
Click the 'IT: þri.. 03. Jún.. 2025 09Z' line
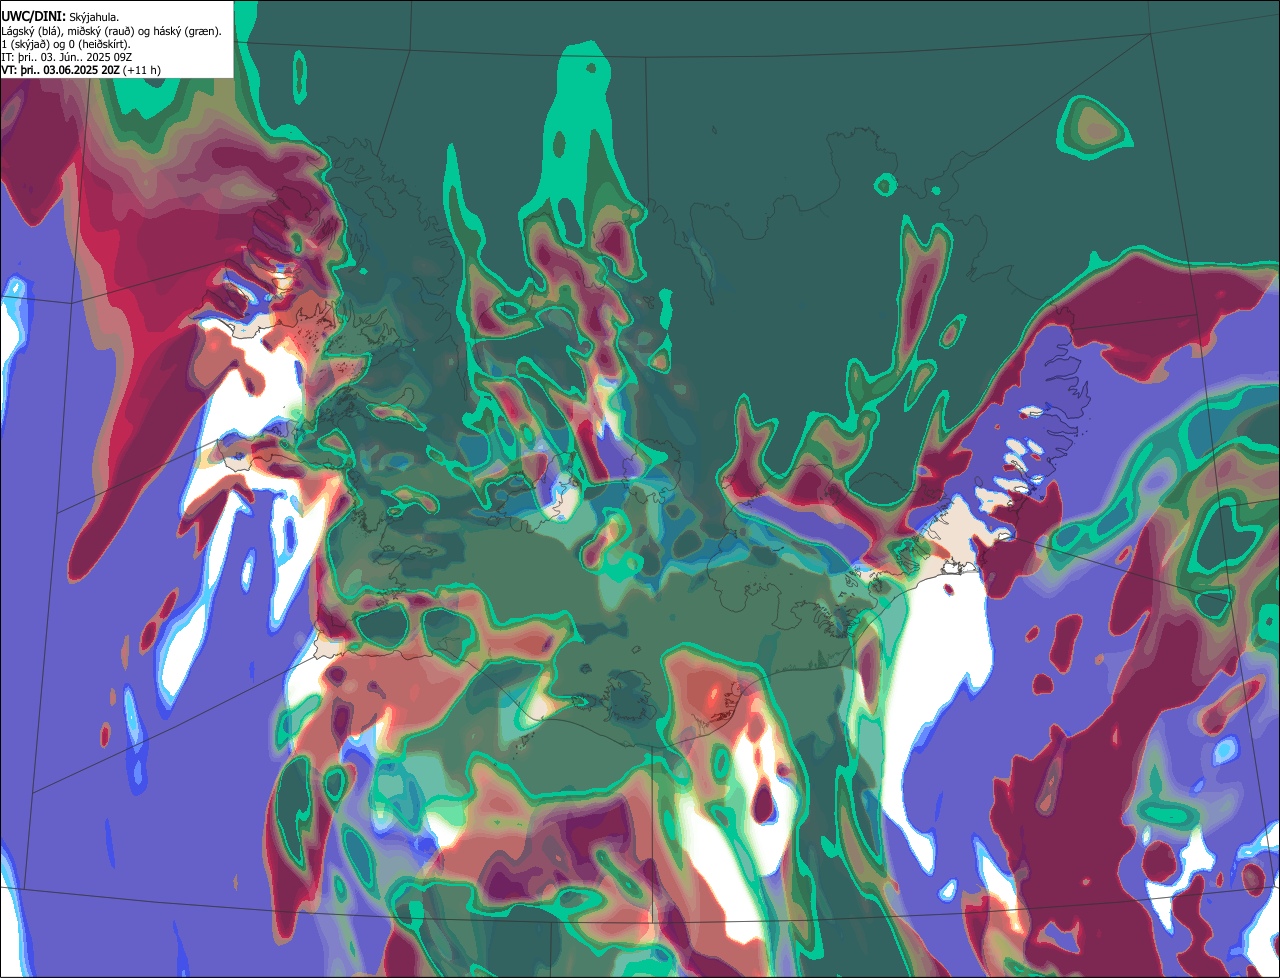point(68,57)
